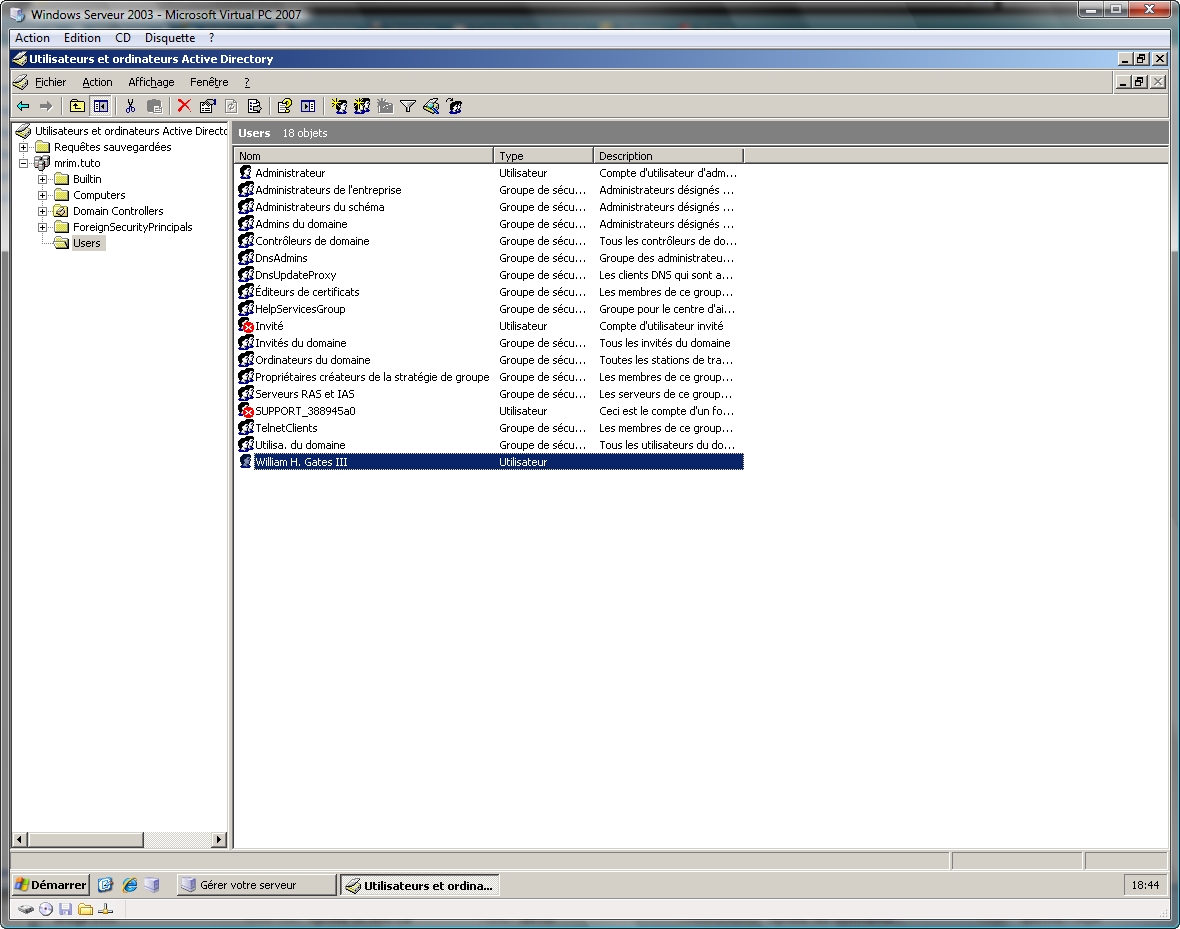The height and width of the screenshot is (929, 1180).
Task: Click the Forward arrow in the toolbar
Action: 46,106
